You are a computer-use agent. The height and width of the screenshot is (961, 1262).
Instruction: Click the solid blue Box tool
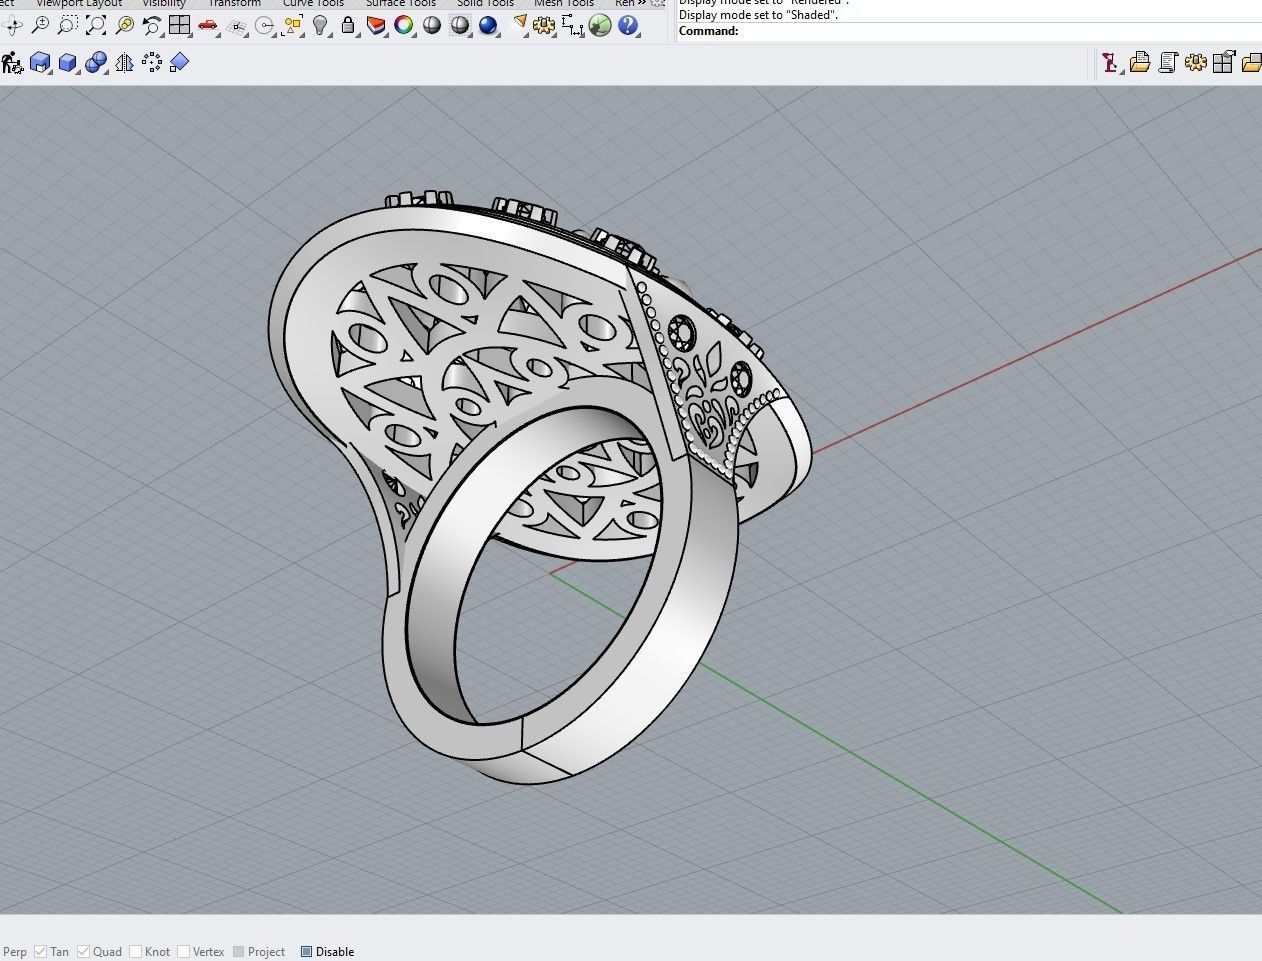tap(68, 63)
